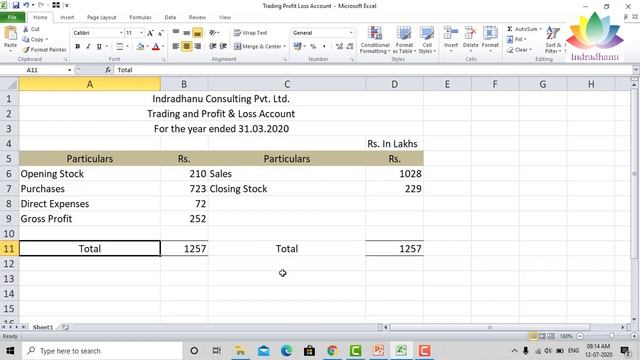Select the Sheet1 worksheet tab
The height and width of the screenshot is (360, 640).
[x=43, y=327]
